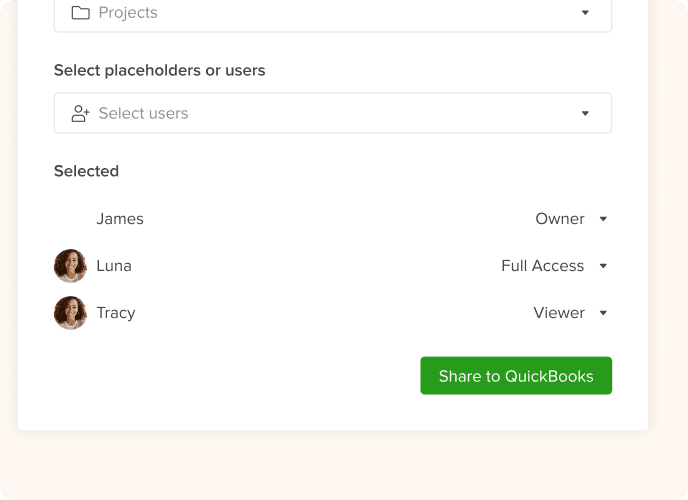Click the Selected heading

pyautogui.click(x=86, y=171)
